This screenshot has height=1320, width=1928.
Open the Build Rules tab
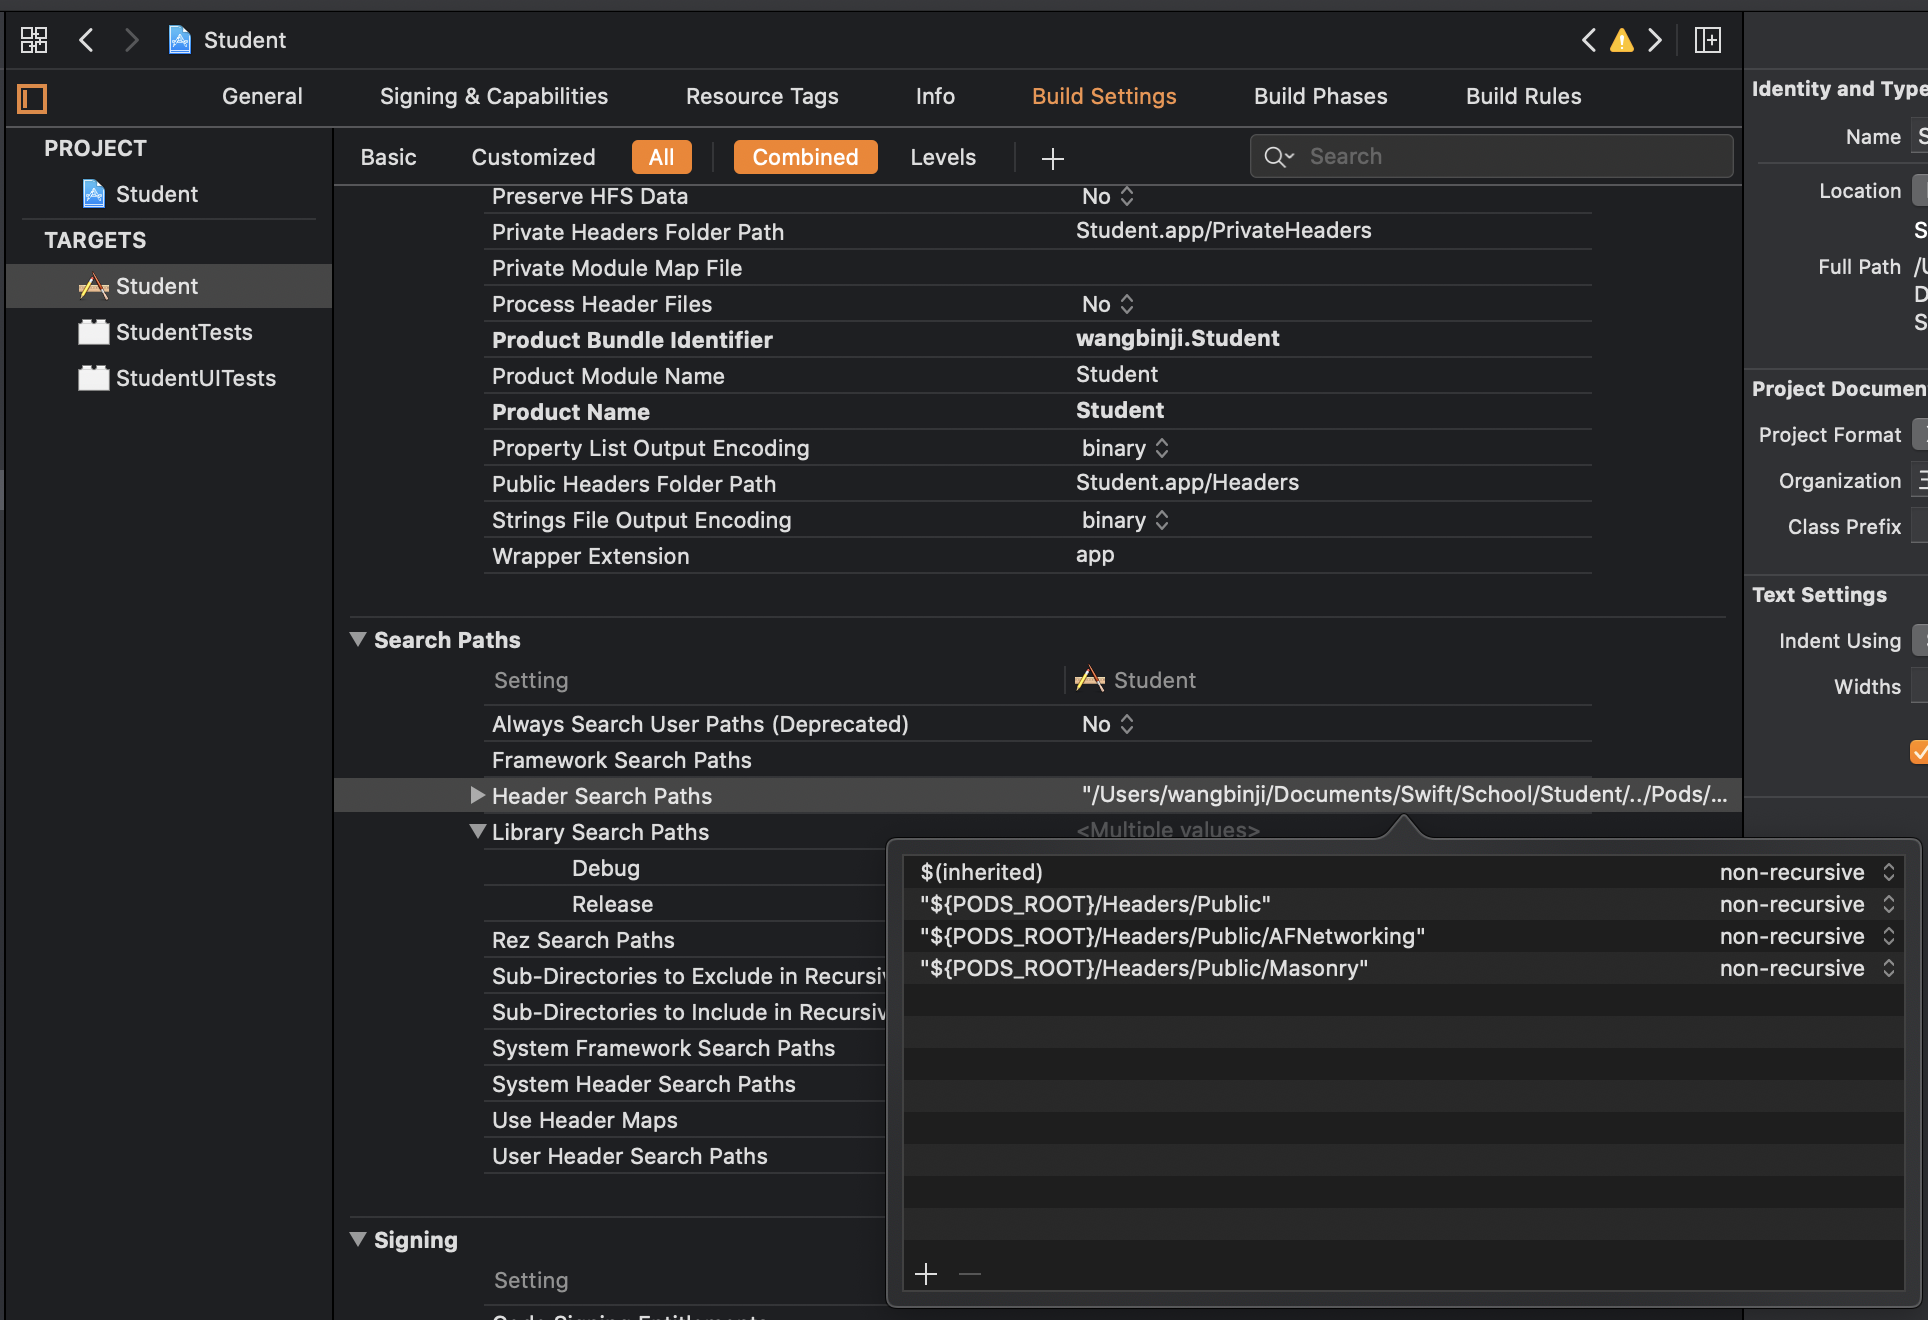pyautogui.click(x=1524, y=96)
